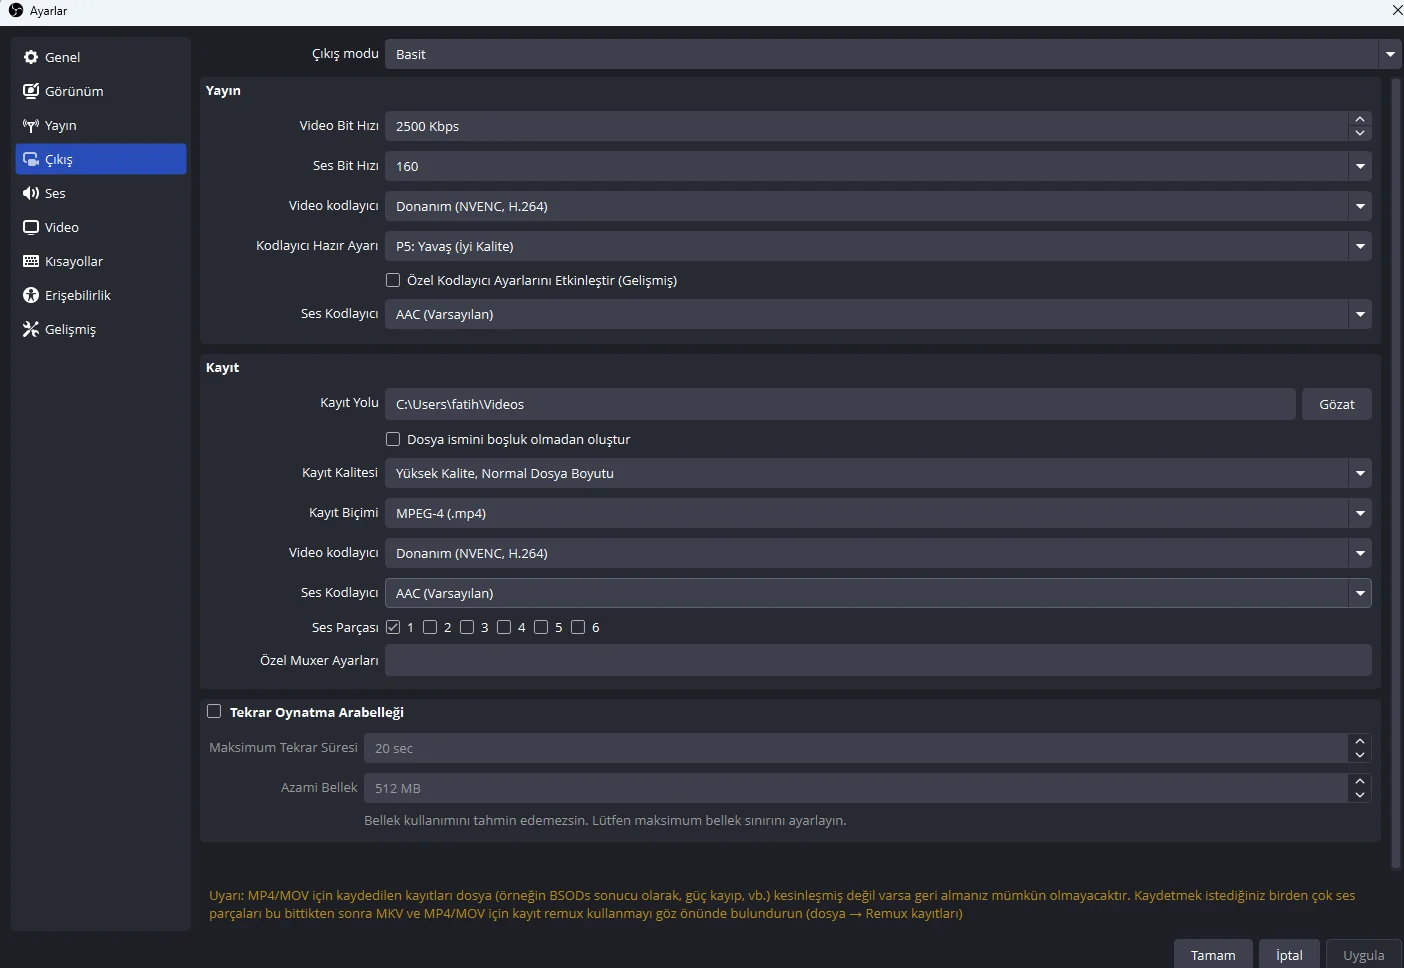This screenshot has height=968, width=1404.
Task: Go to the Yayın settings tab
Action: pyautogui.click(x=101, y=125)
